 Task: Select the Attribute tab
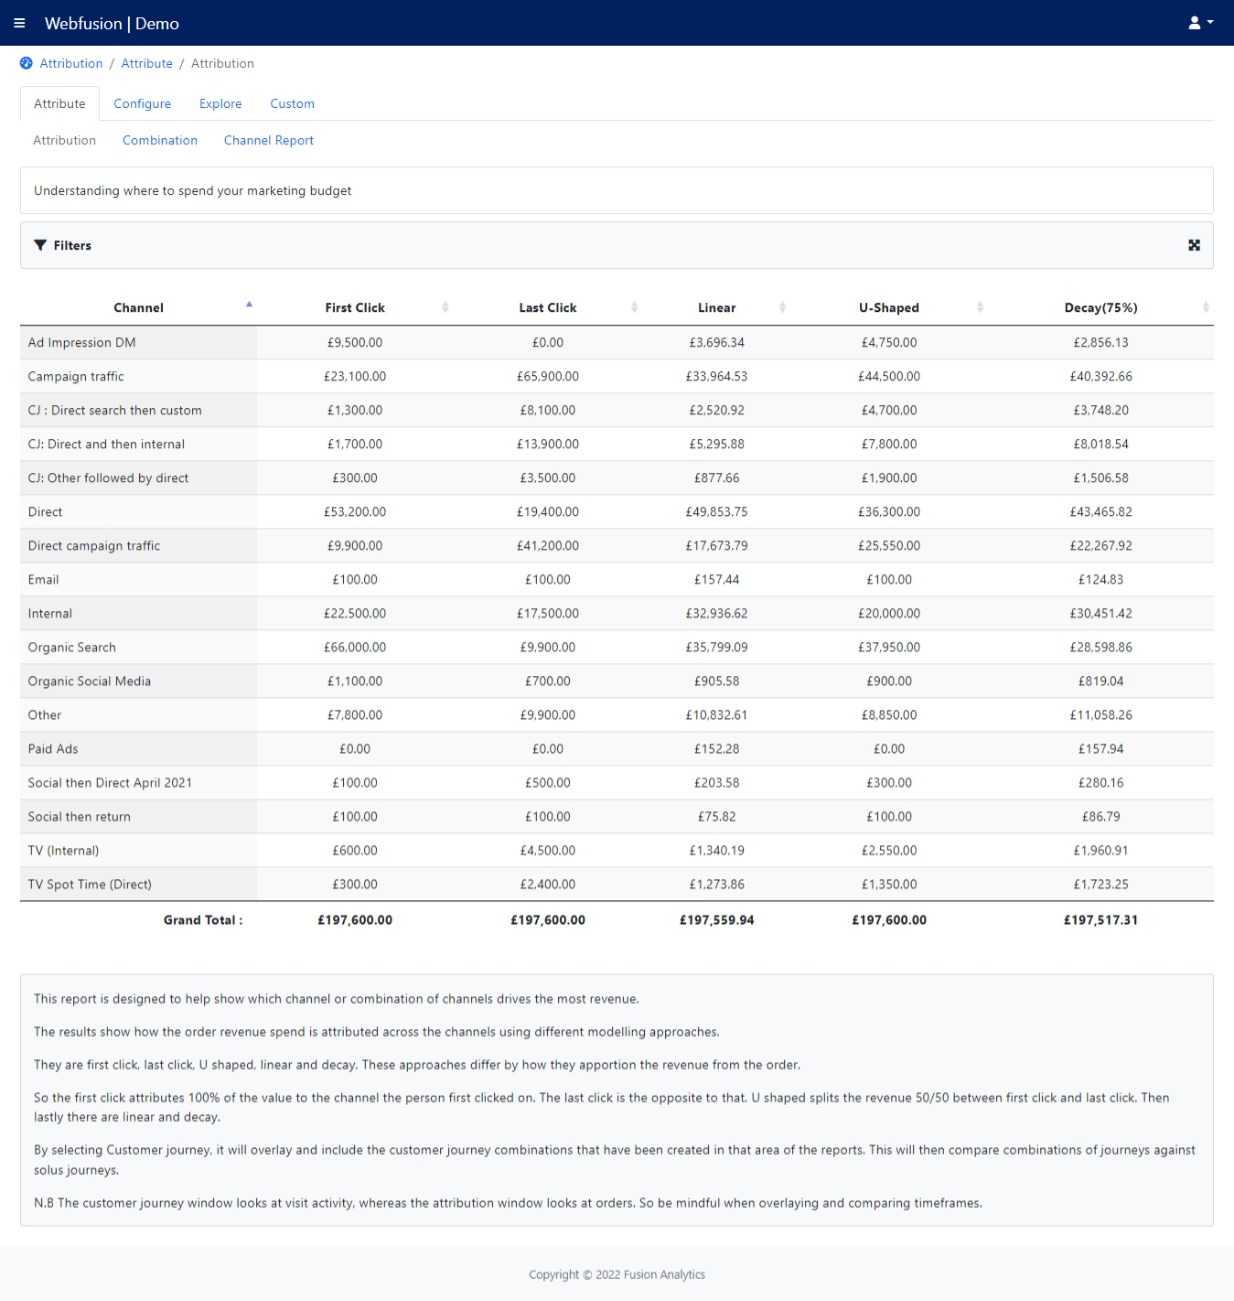click(60, 104)
